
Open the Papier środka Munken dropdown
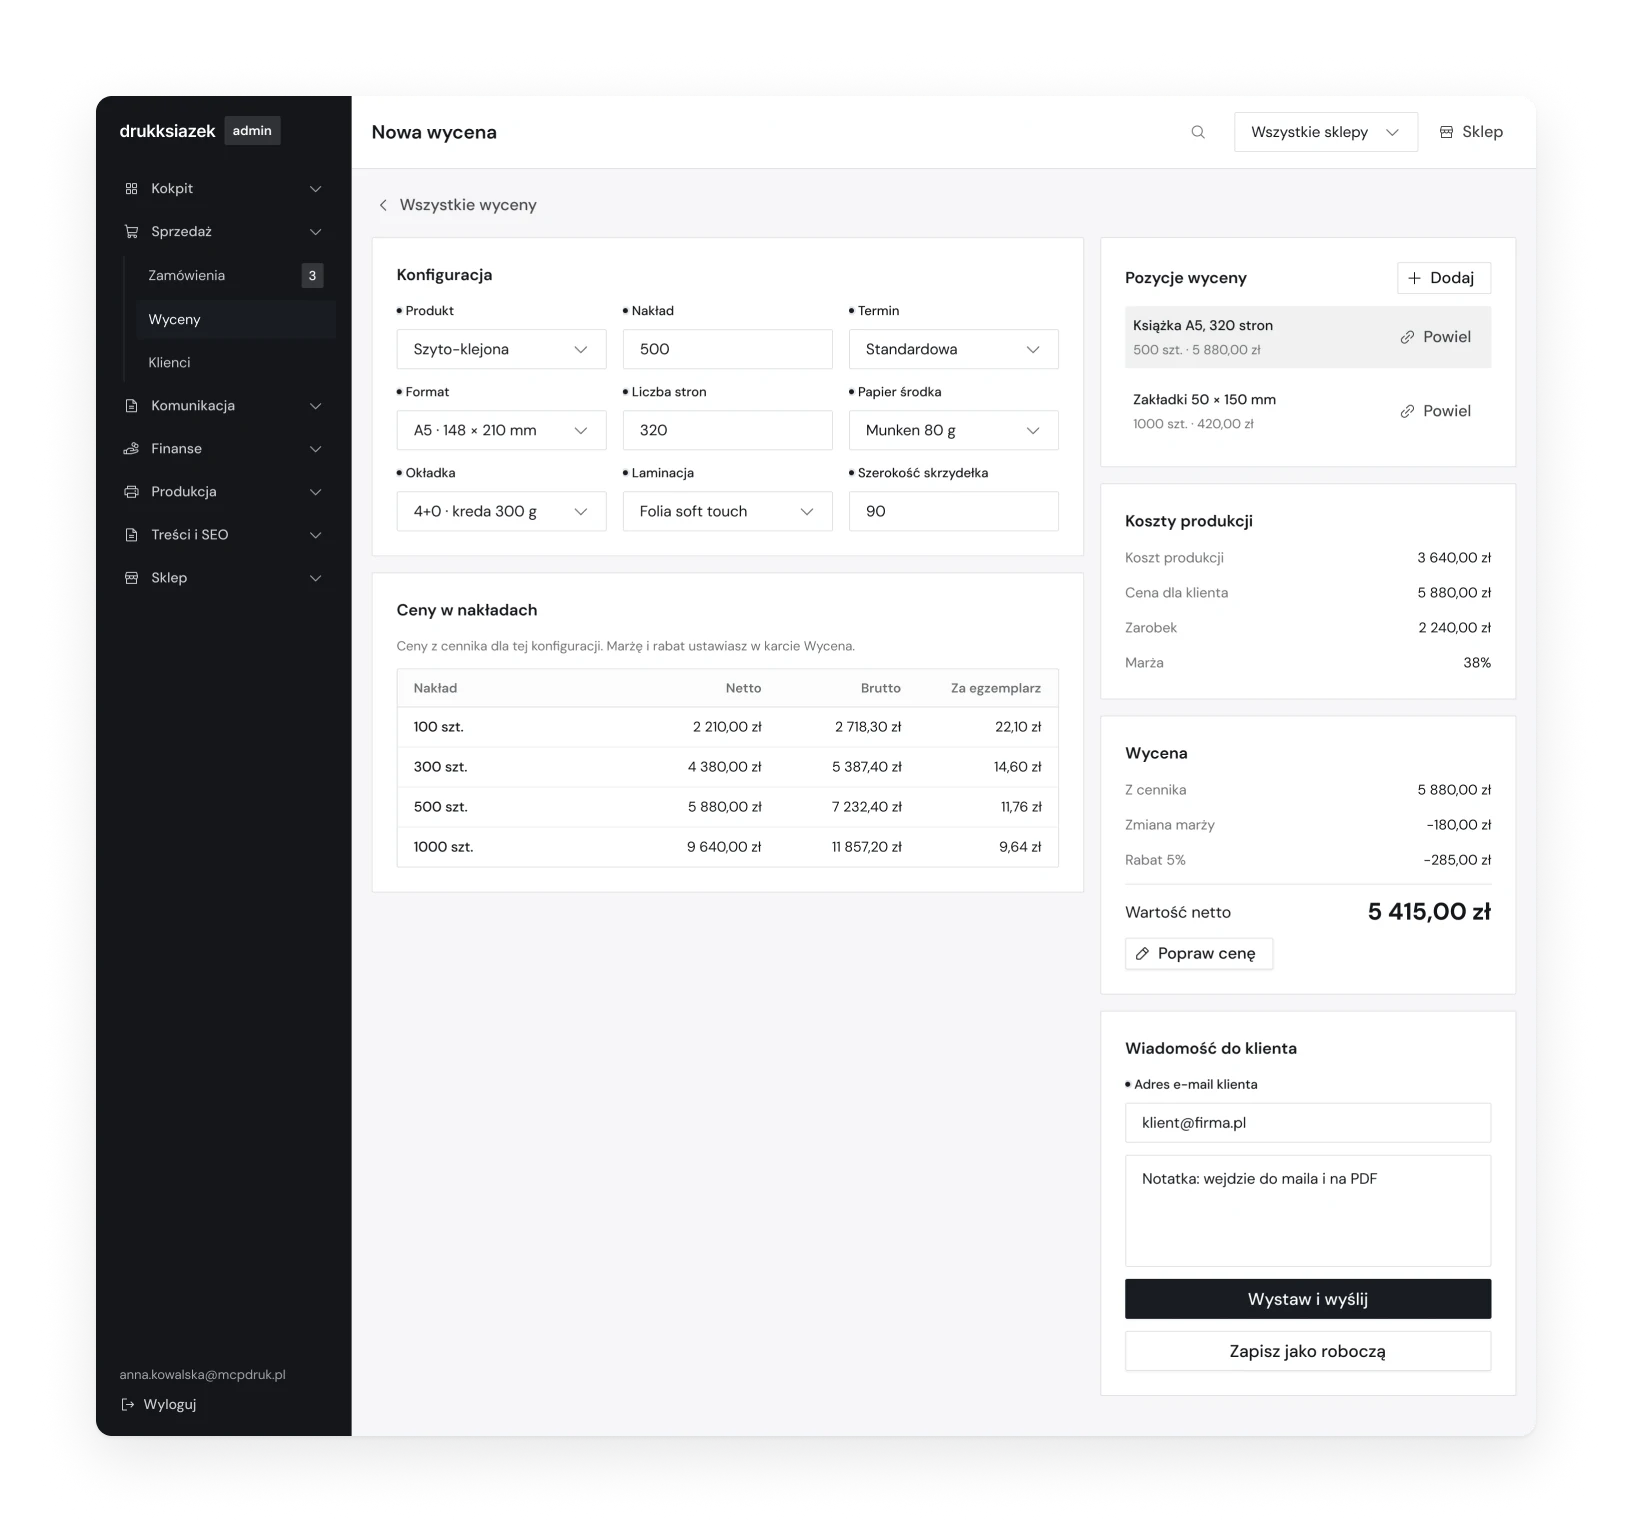click(x=953, y=430)
